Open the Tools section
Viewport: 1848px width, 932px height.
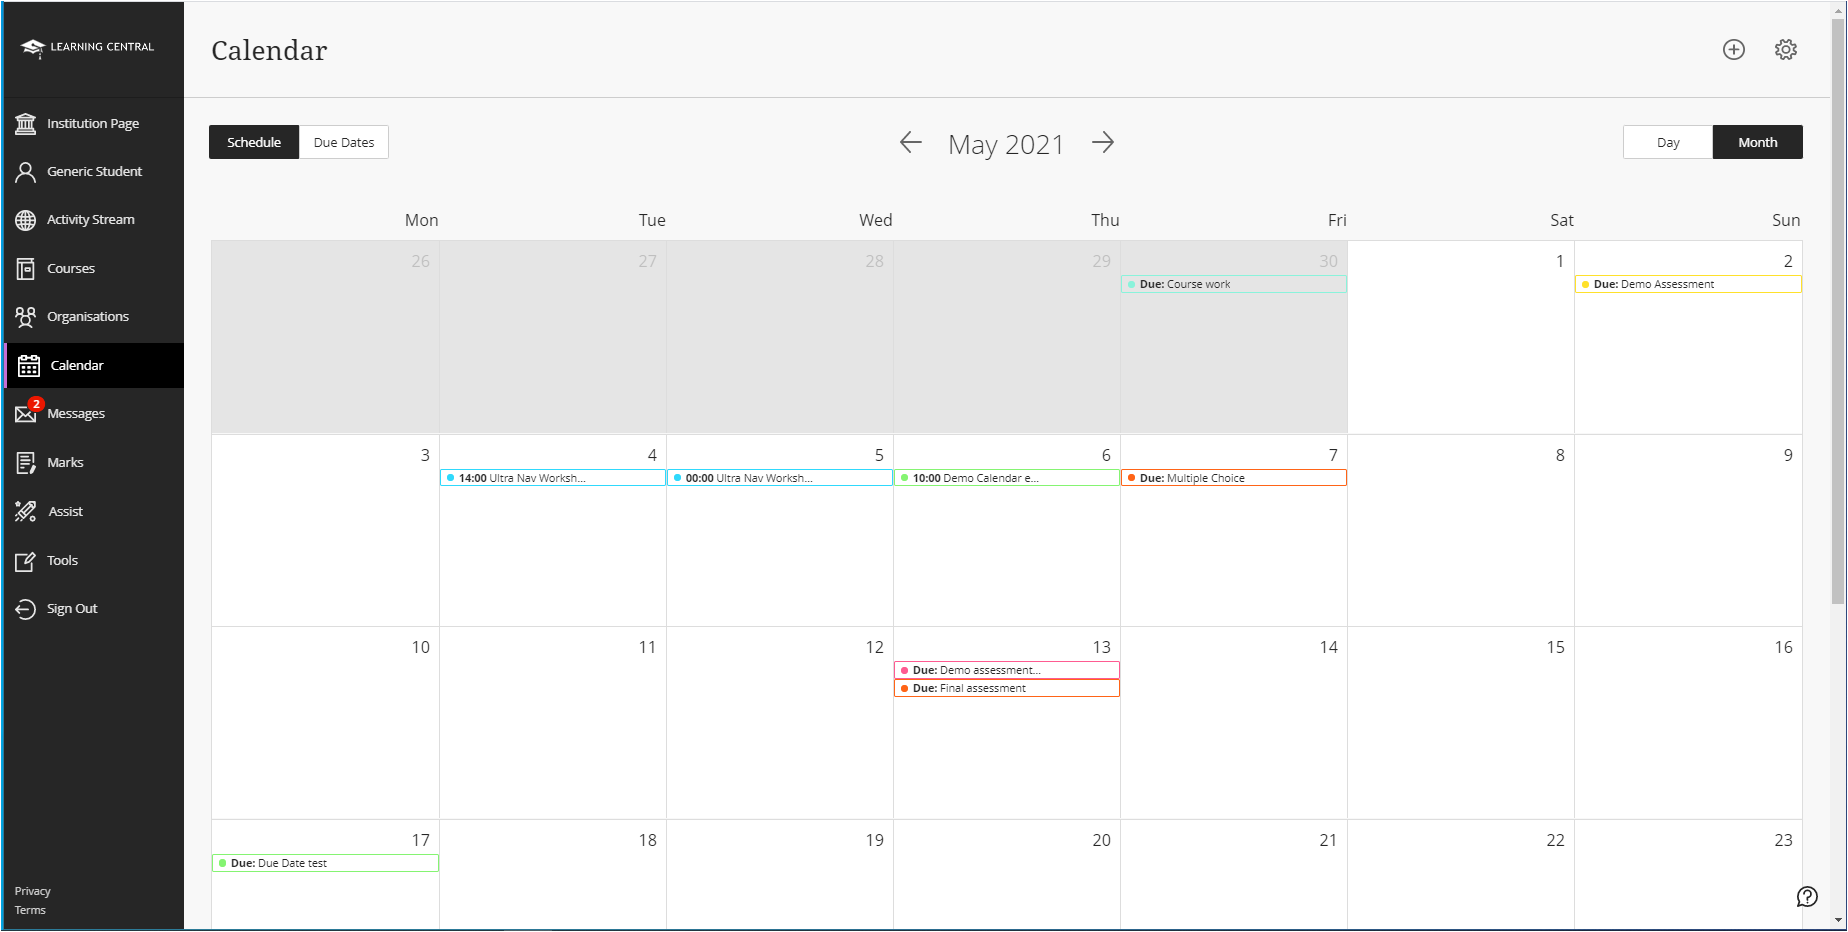pyautogui.click(x=62, y=560)
